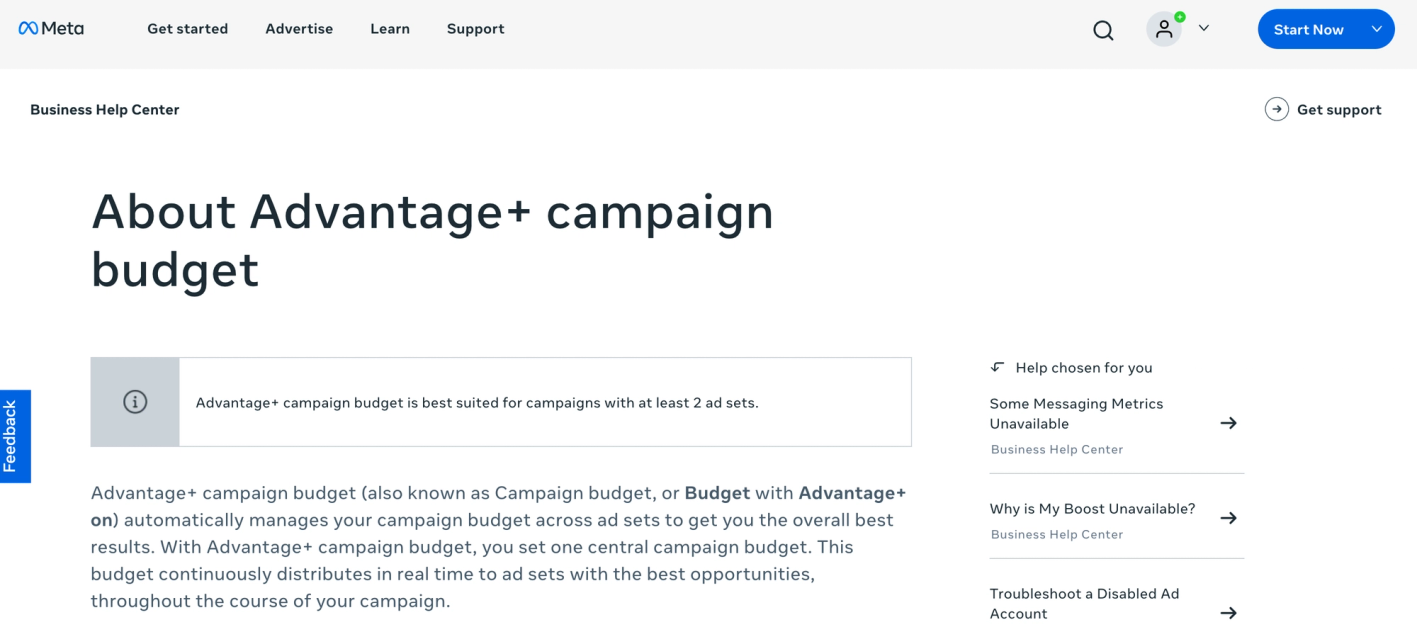
Task: Open Some Messaging Metrics Unavailable article
Action: [1076, 413]
